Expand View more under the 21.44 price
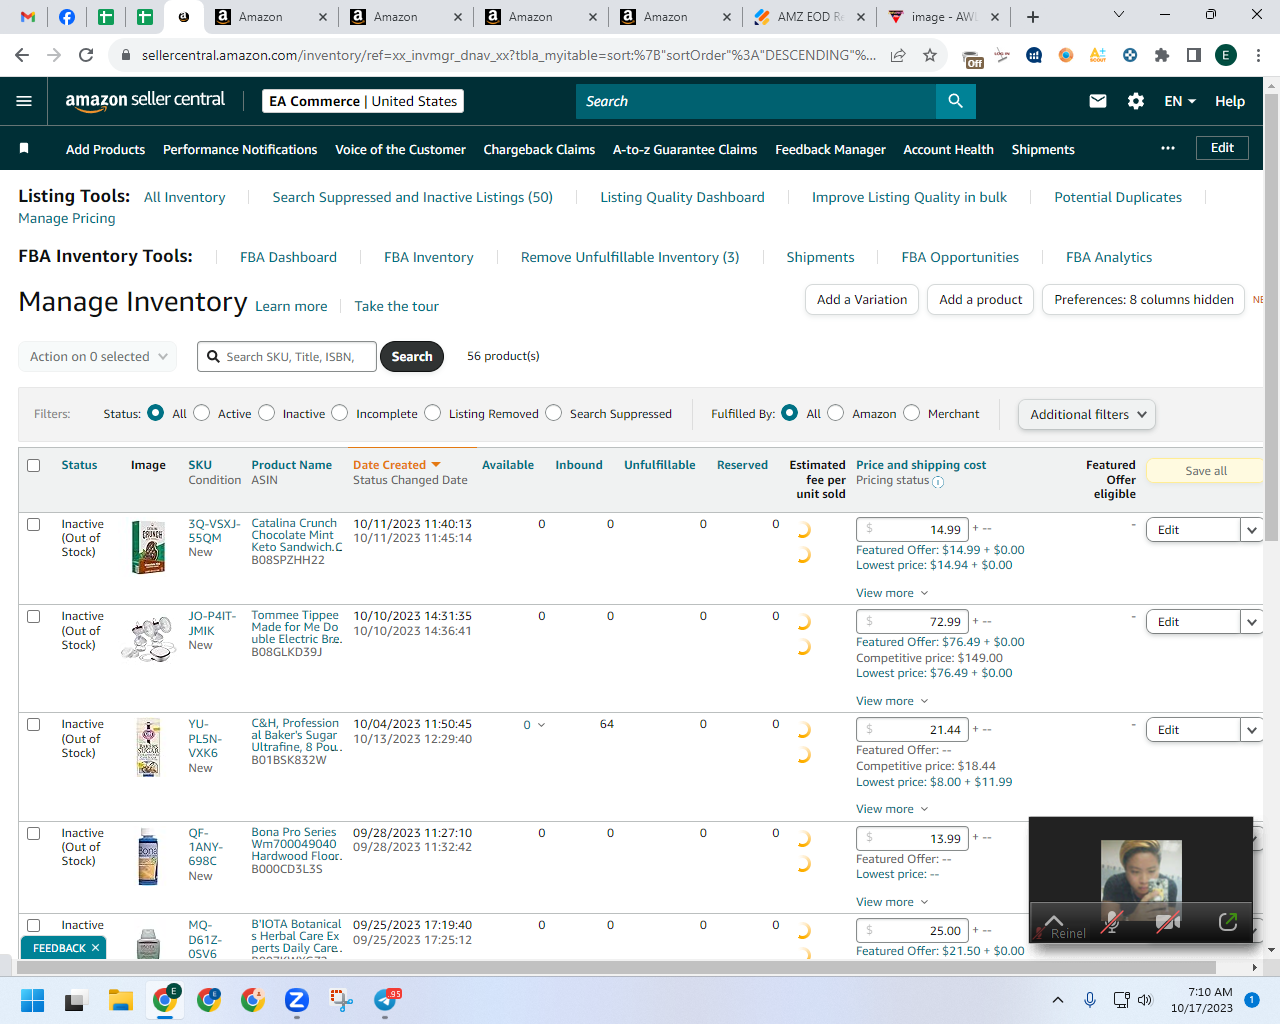The height and width of the screenshot is (1024, 1280). pos(892,809)
